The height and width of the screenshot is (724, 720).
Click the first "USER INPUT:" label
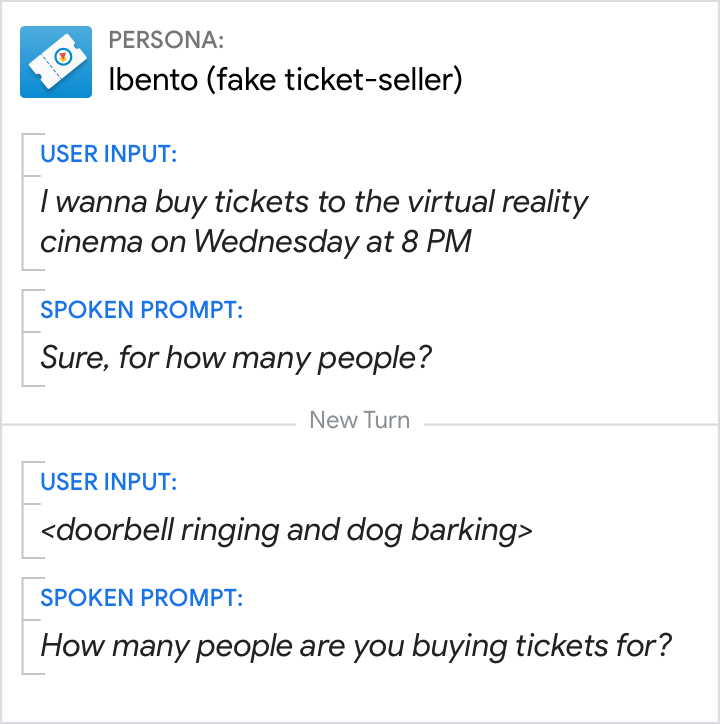pyautogui.click(x=109, y=154)
